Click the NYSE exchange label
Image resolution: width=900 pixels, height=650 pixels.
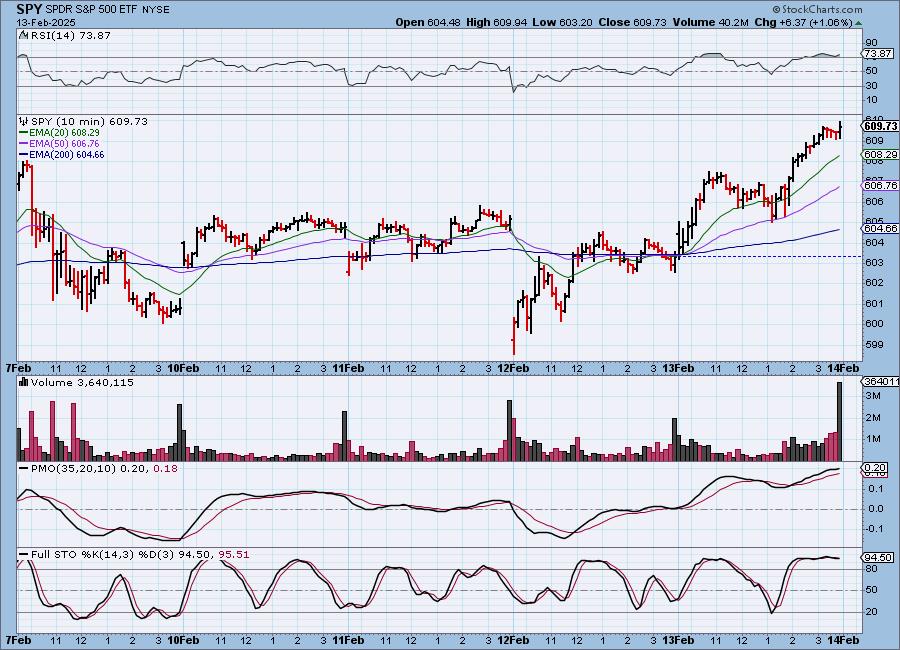pyautogui.click(x=156, y=10)
